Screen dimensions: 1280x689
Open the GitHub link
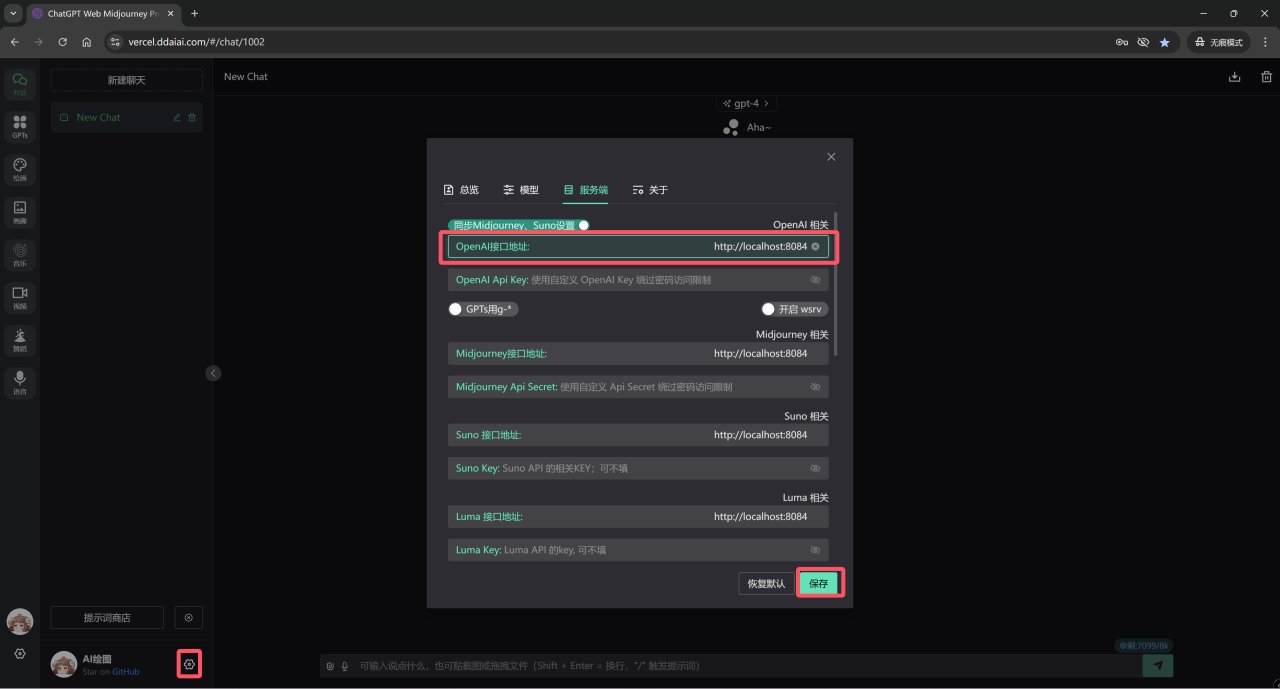126,672
